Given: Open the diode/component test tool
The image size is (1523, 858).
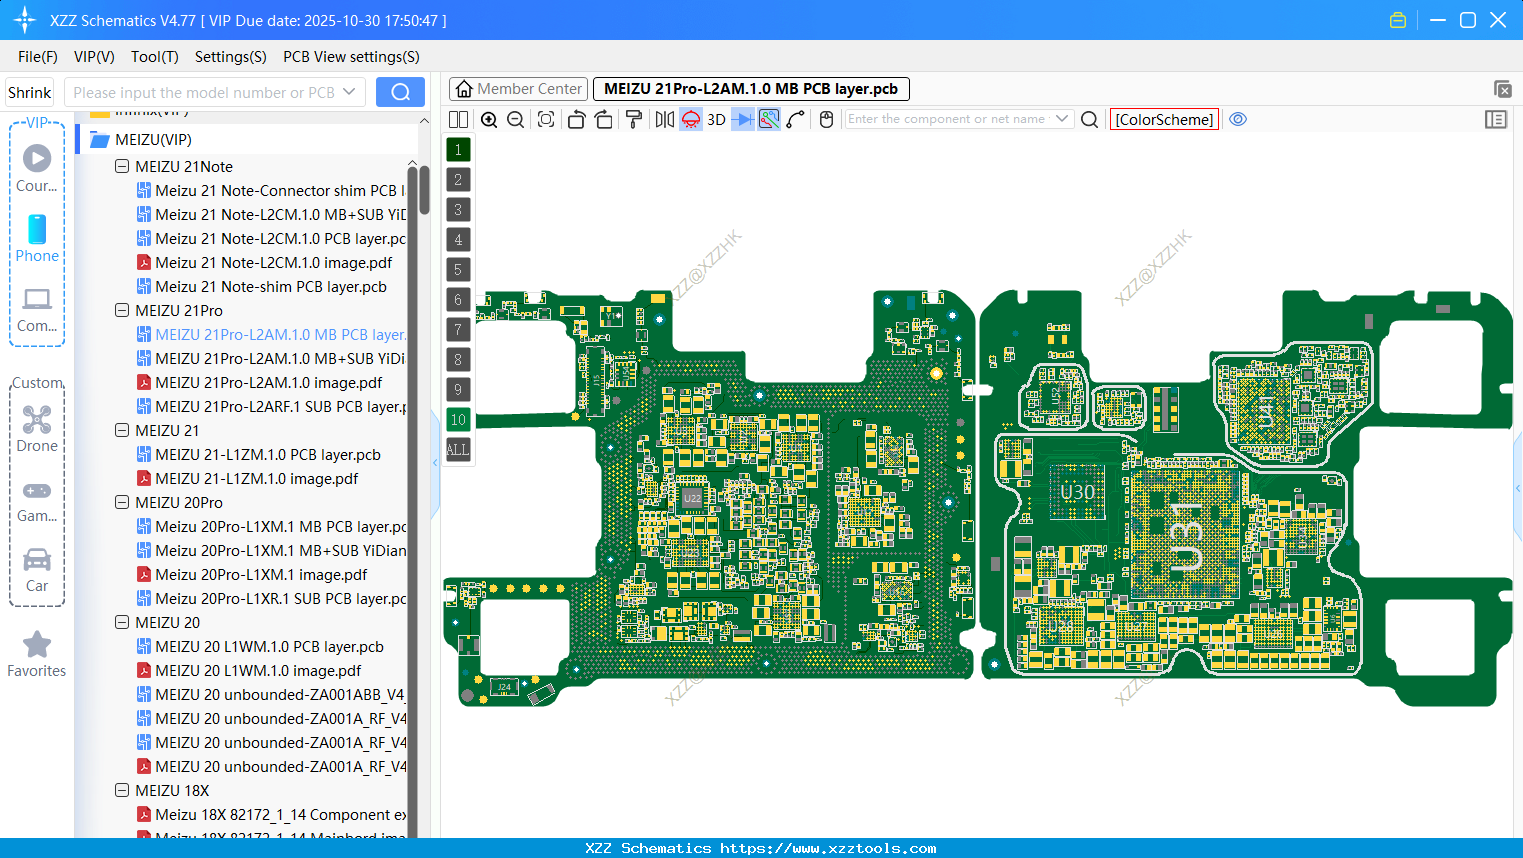Looking at the screenshot, I should (742, 119).
